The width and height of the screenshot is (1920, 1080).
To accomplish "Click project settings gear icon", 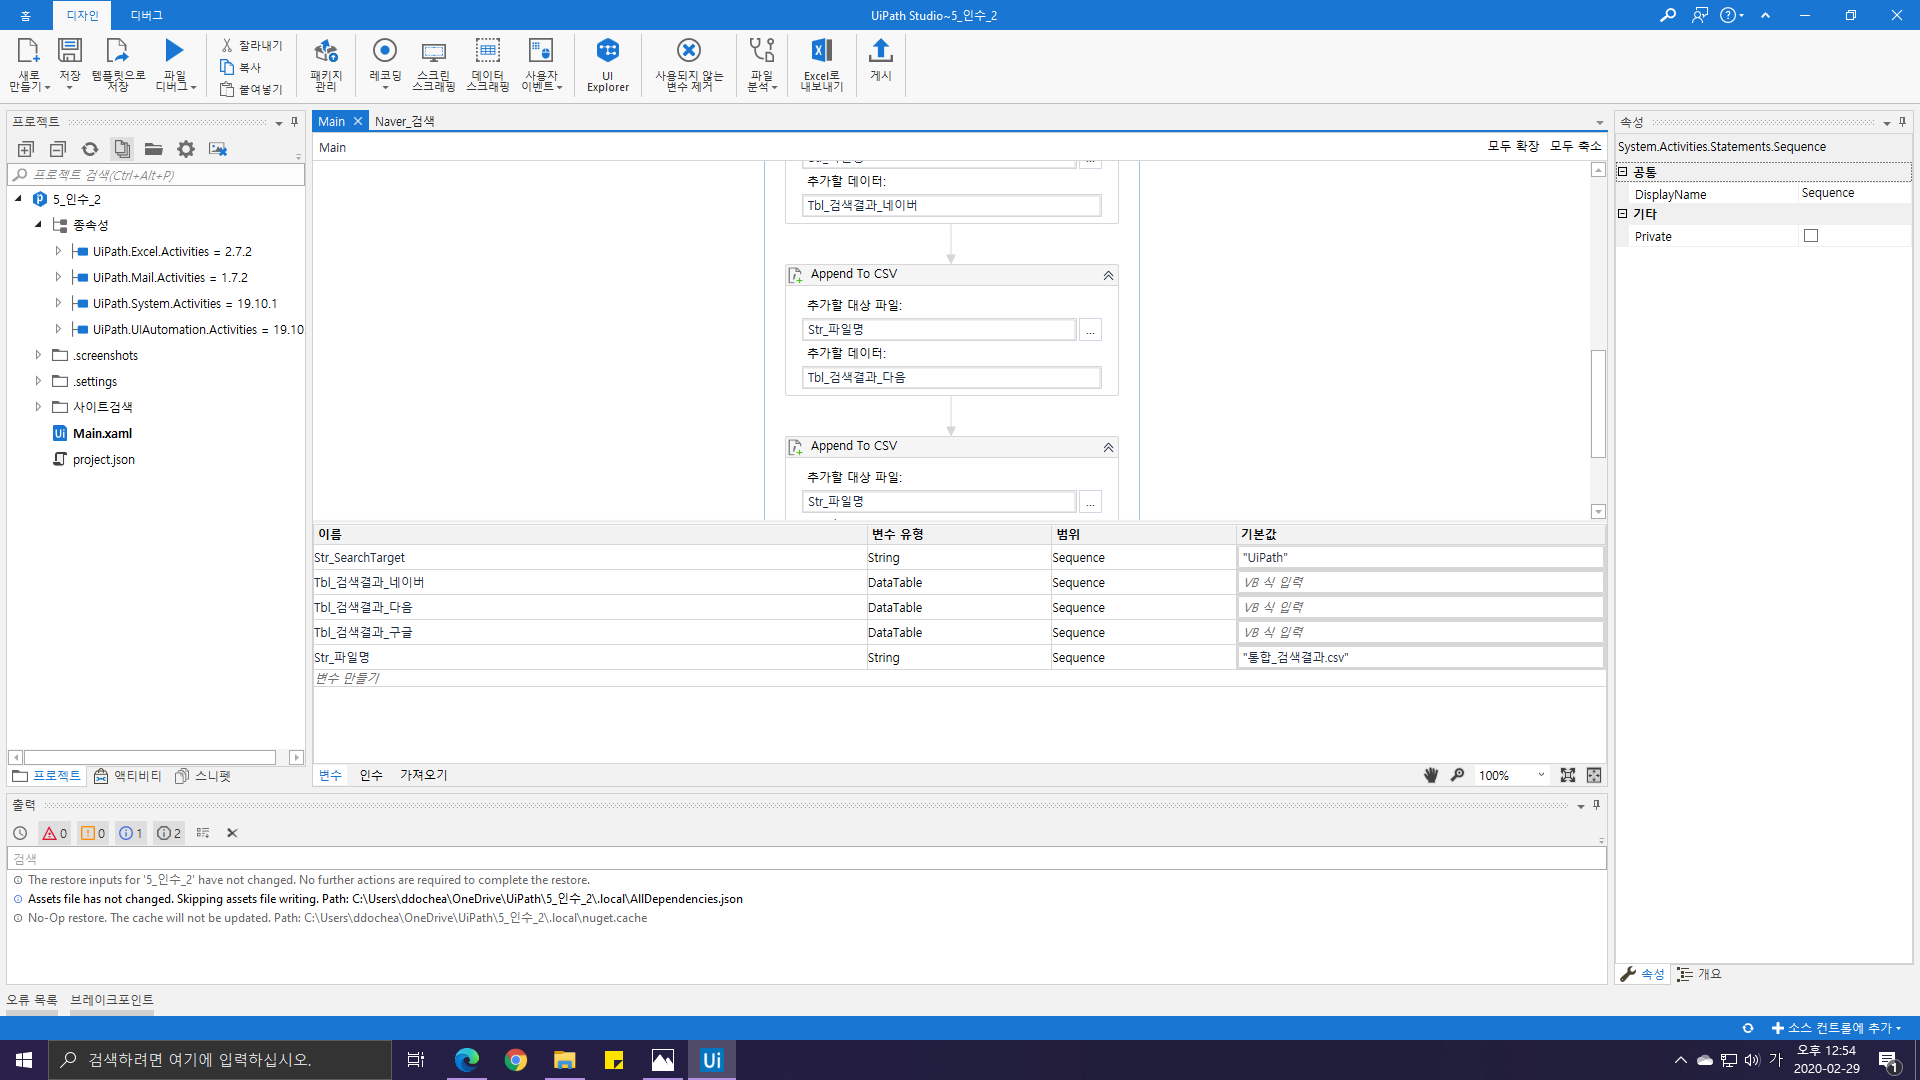I will (x=186, y=149).
